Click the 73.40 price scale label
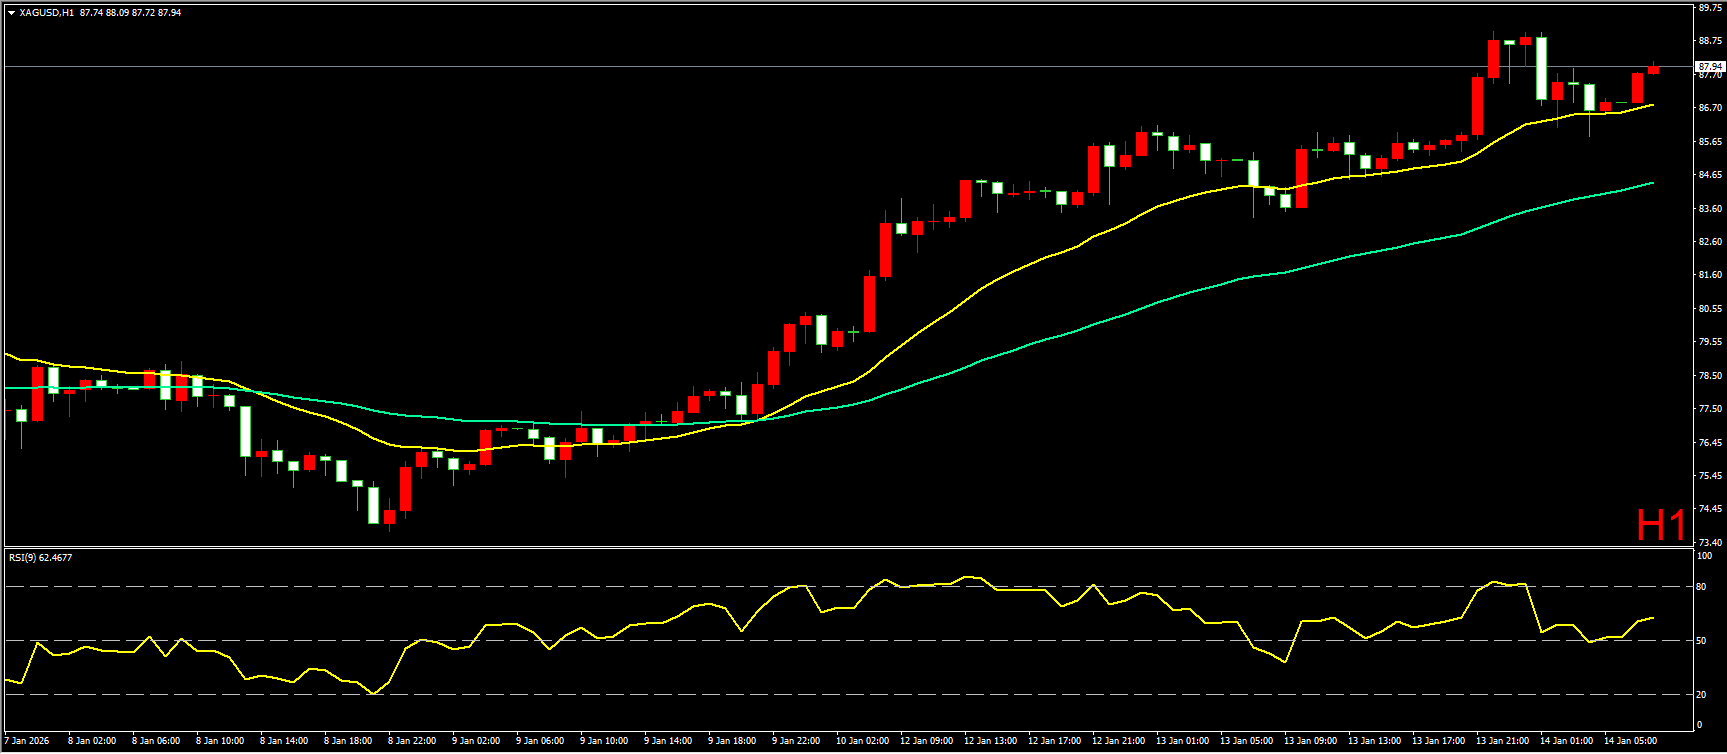The height and width of the screenshot is (754, 1727). coord(1709,542)
